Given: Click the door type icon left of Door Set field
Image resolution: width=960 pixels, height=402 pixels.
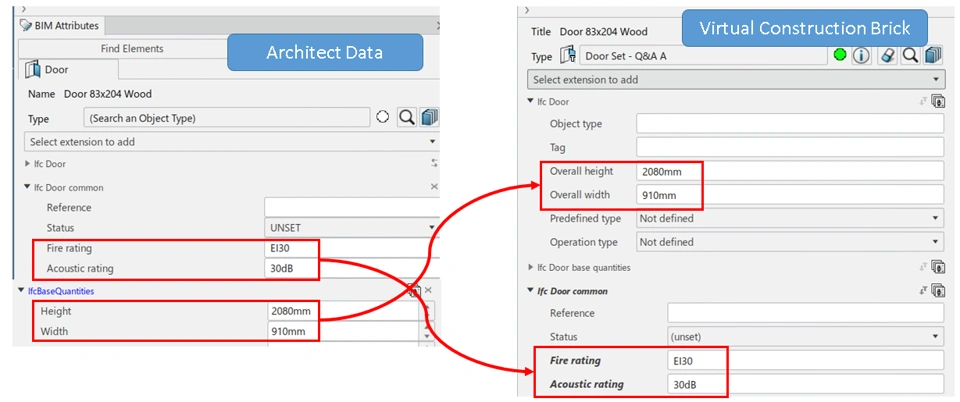Looking at the screenshot, I should tap(568, 56).
